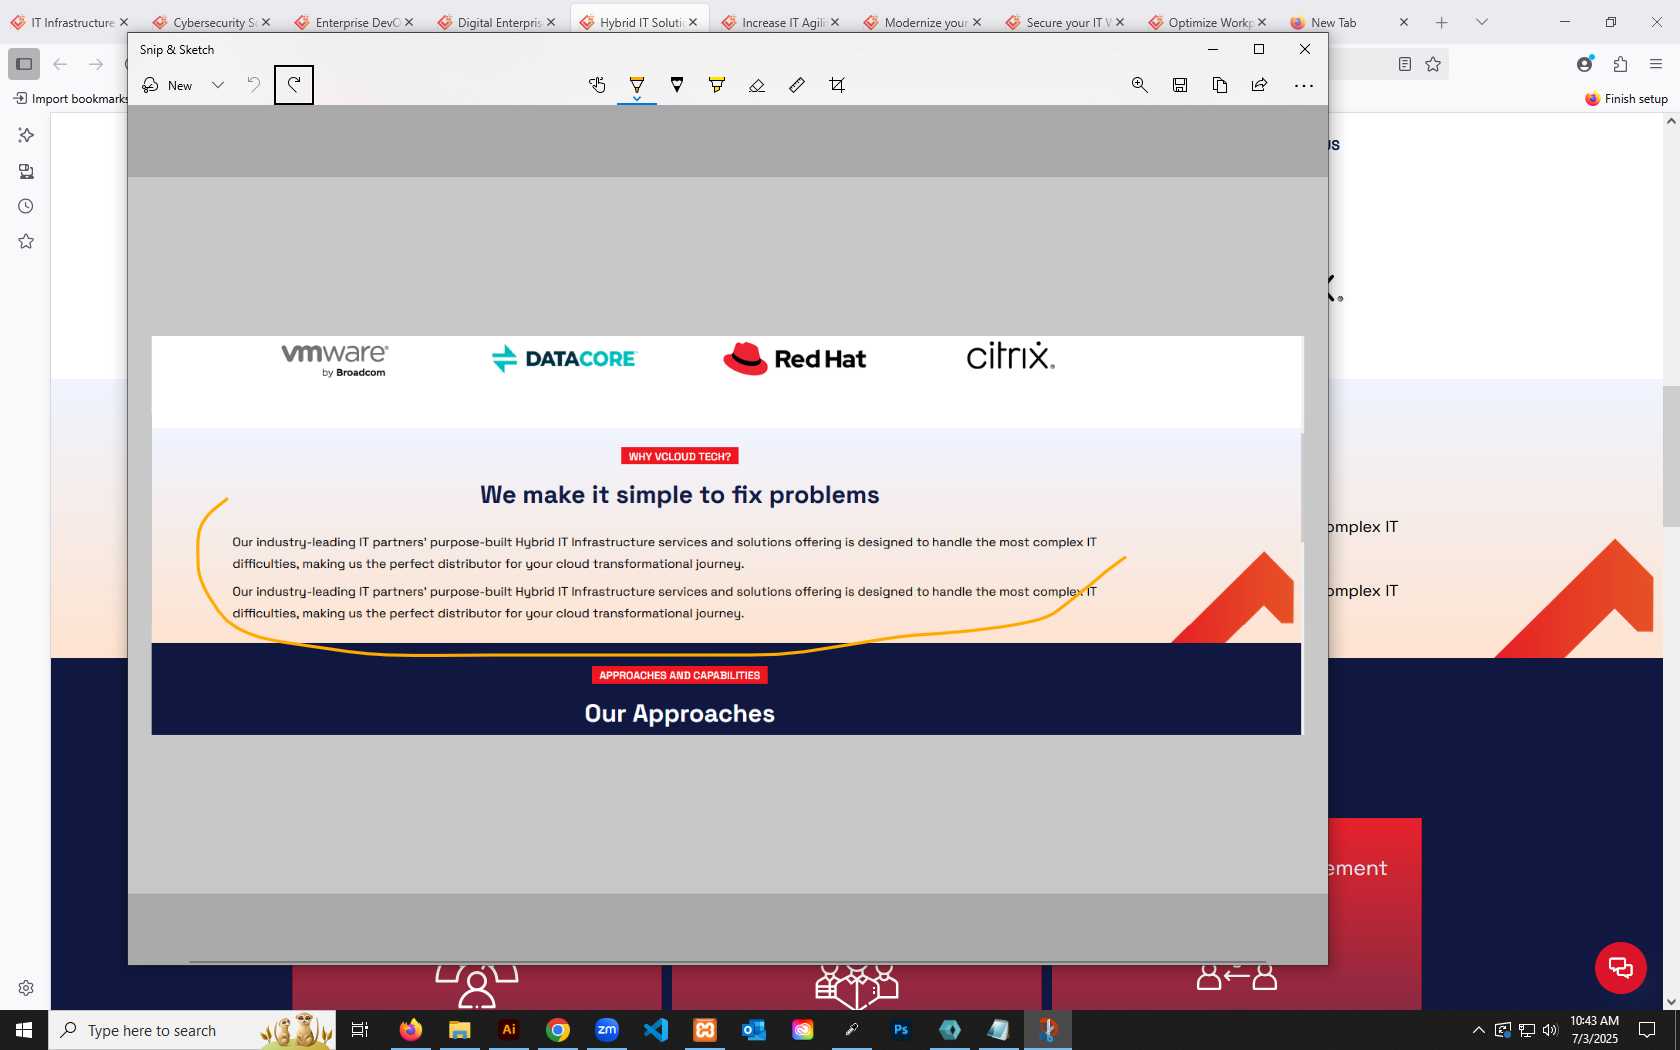This screenshot has width=1680, height=1050.
Task: Open XAMPP from taskbar
Action: coord(705,1030)
